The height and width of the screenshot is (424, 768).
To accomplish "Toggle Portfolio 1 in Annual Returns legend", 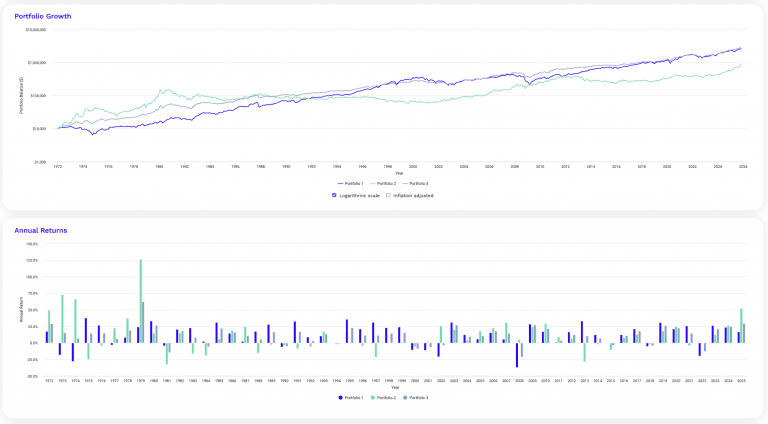I will point(351,398).
